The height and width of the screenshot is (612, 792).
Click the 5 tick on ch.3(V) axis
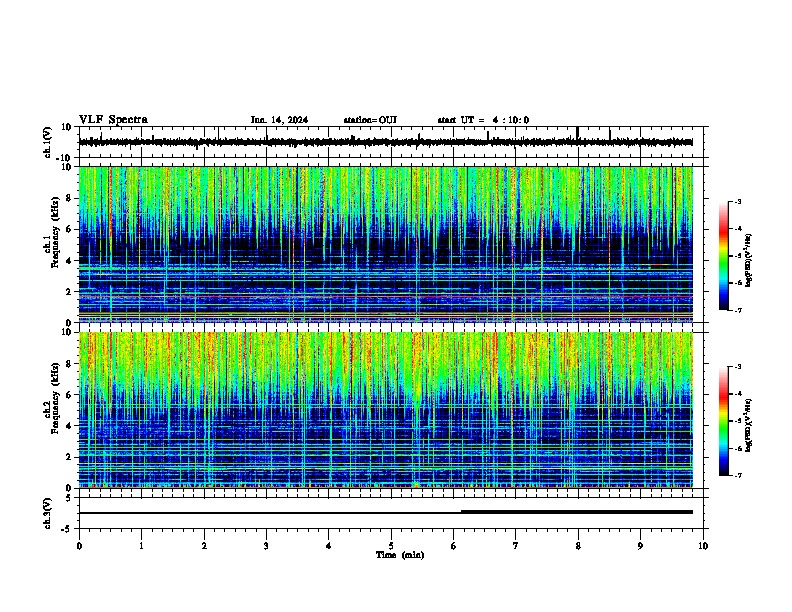click(x=69, y=498)
